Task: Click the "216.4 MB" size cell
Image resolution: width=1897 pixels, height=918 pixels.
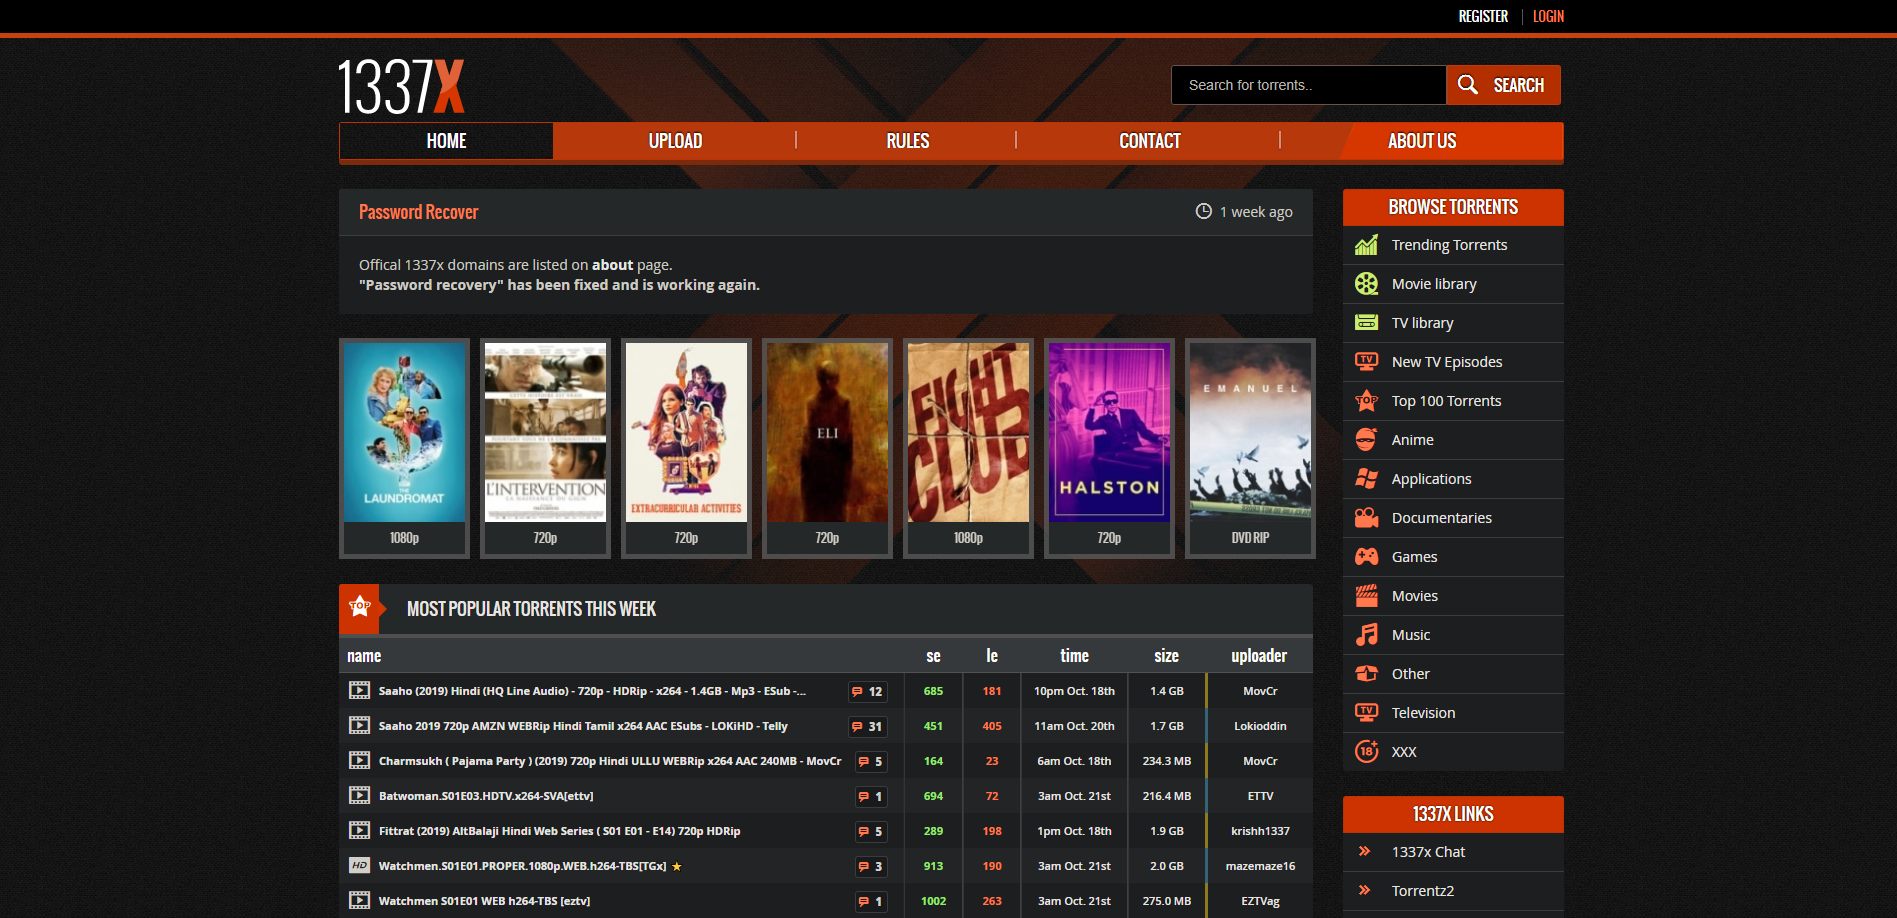Action: tap(1166, 796)
